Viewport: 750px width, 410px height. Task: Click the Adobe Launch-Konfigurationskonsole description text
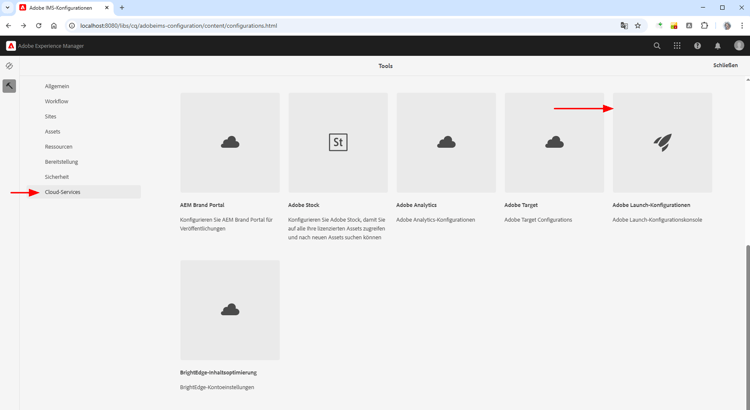pyautogui.click(x=657, y=220)
